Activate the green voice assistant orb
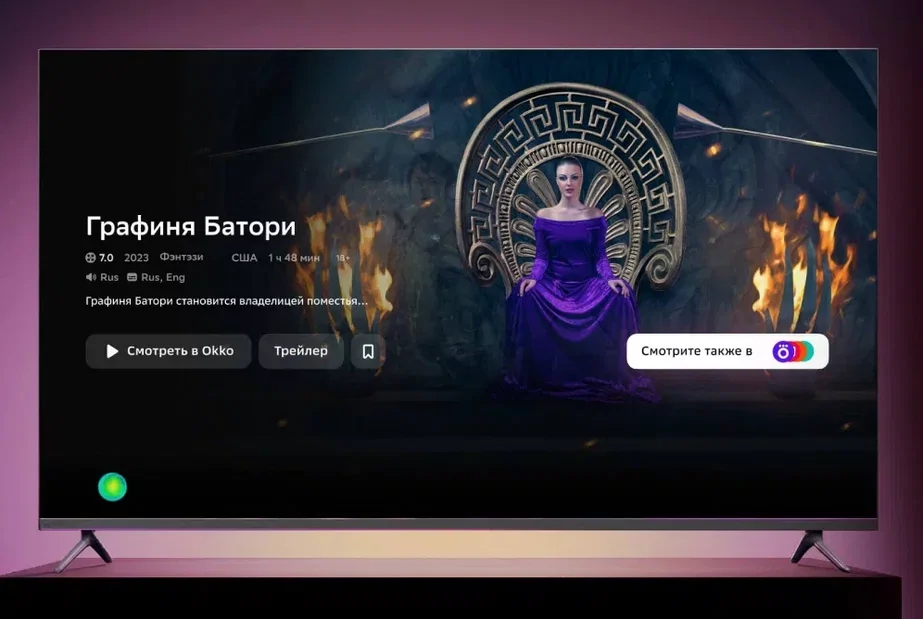The height and width of the screenshot is (619, 923). (112, 487)
